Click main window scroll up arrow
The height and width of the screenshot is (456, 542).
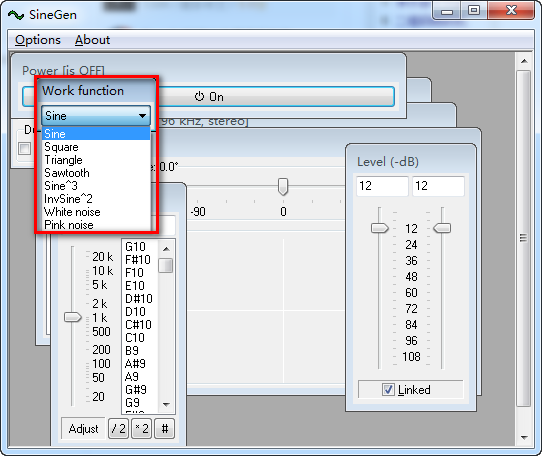pyautogui.click(x=524, y=61)
